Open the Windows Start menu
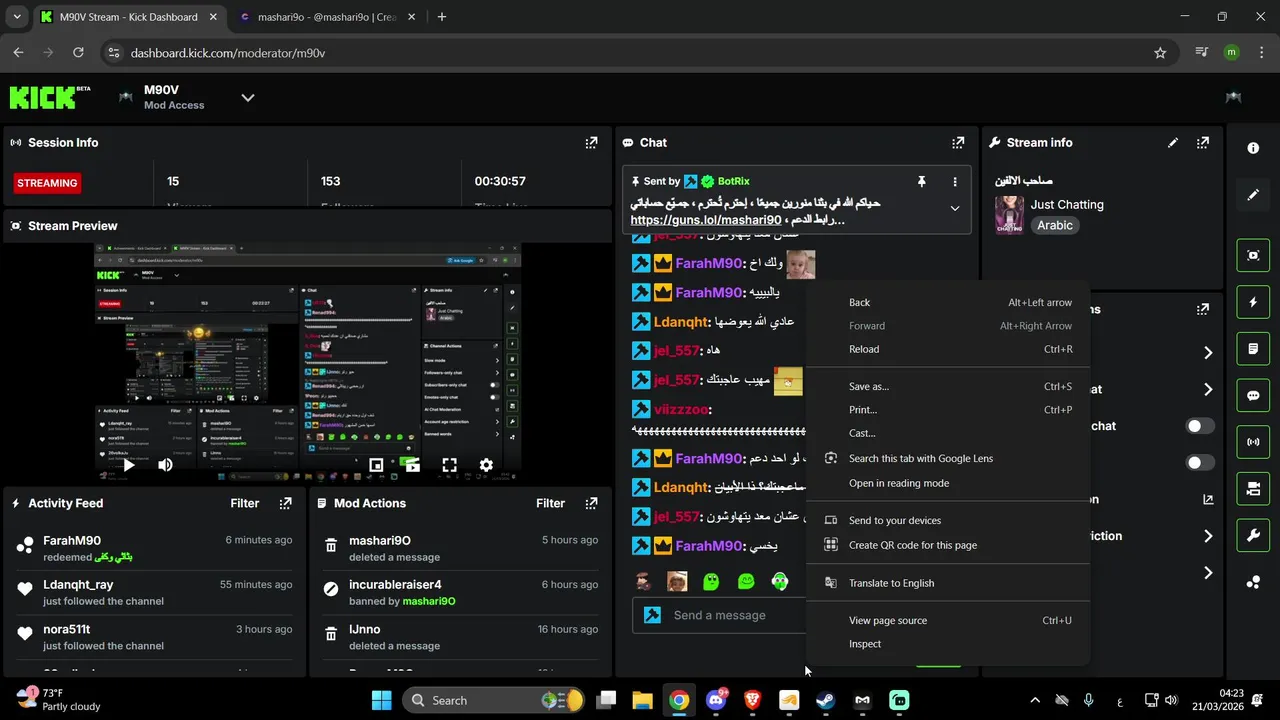The height and width of the screenshot is (720, 1280). 382,700
